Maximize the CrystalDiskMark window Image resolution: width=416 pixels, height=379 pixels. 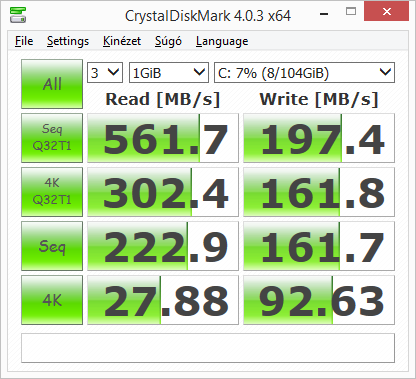[x=351, y=12]
